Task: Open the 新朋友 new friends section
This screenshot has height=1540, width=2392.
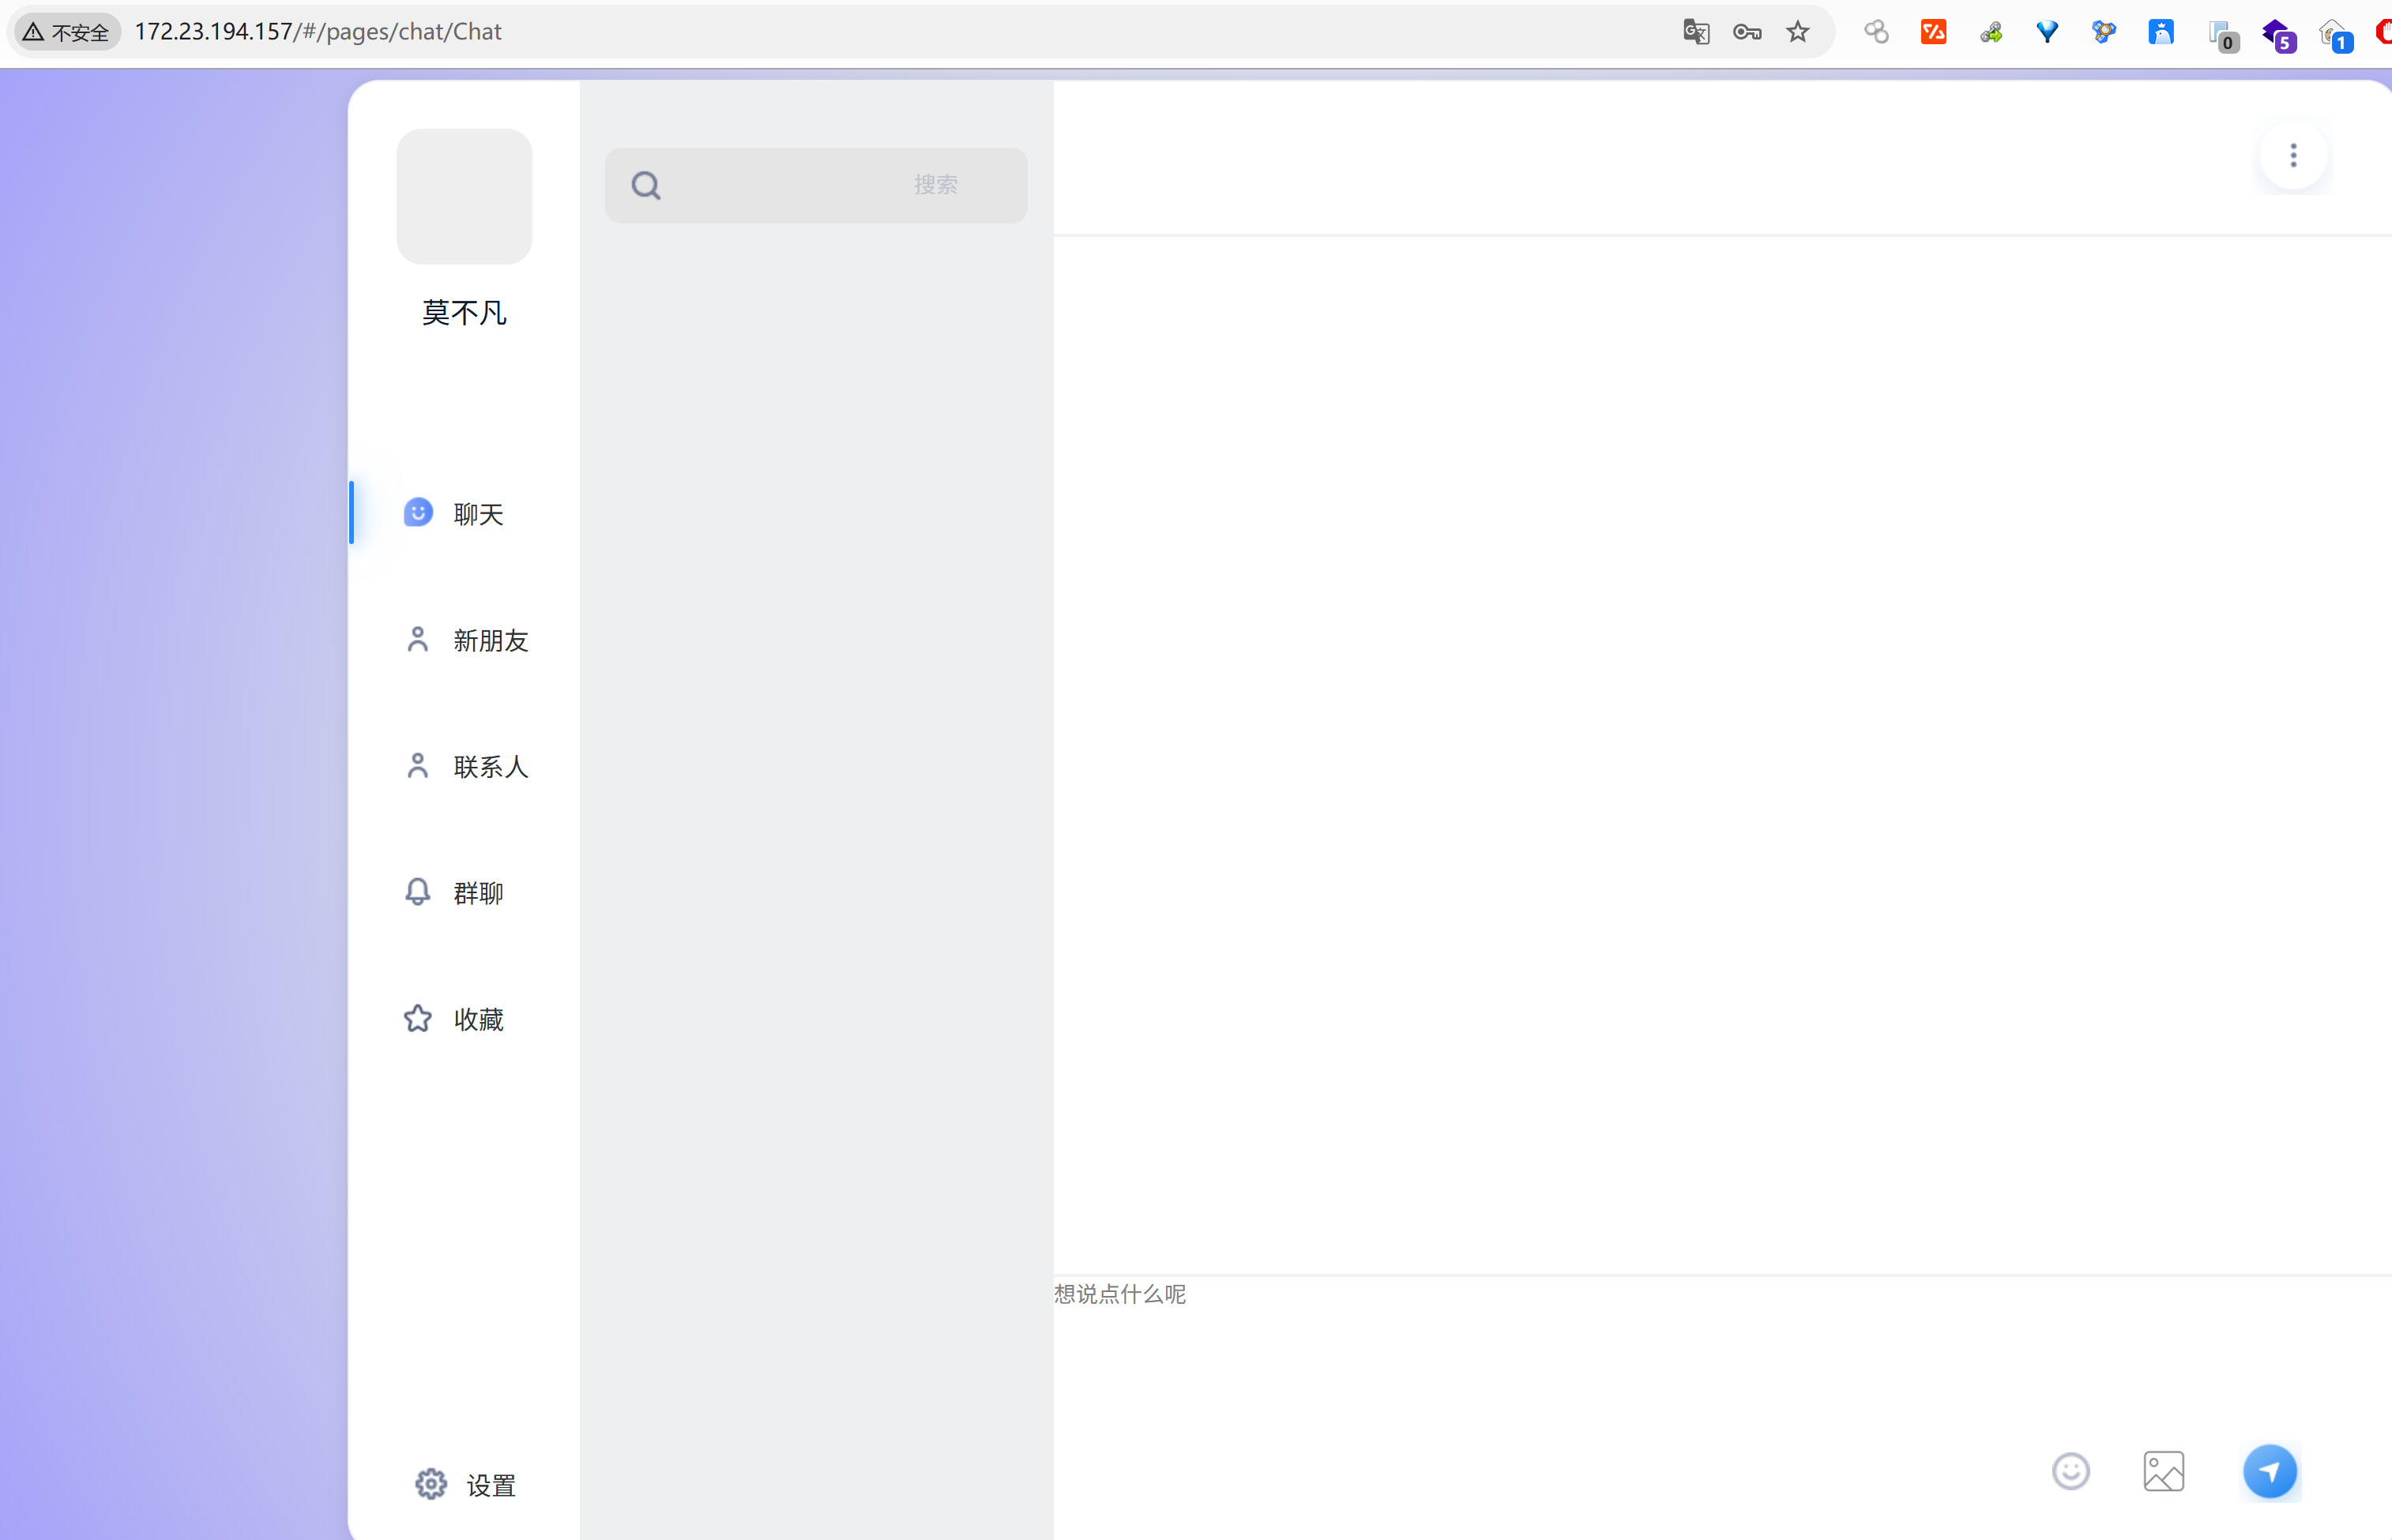Action: 490,640
